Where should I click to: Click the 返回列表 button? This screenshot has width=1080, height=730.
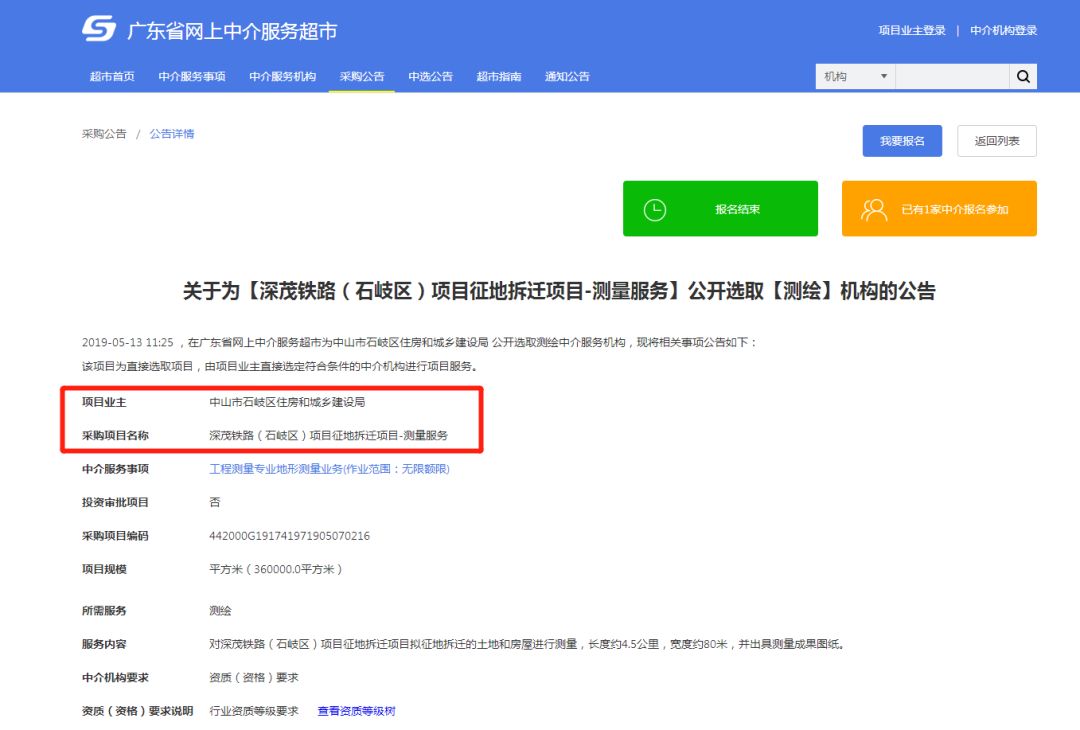[x=997, y=141]
